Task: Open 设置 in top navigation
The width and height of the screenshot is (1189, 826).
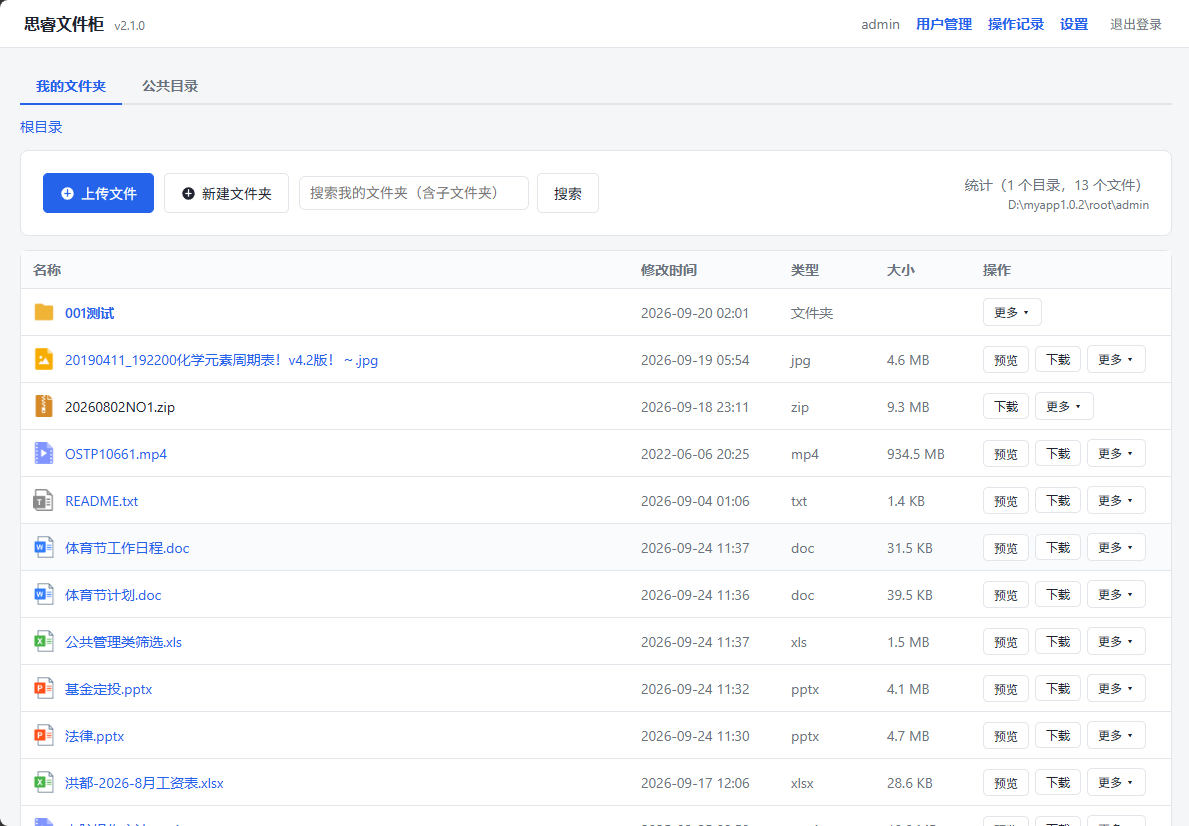Action: tap(1074, 24)
